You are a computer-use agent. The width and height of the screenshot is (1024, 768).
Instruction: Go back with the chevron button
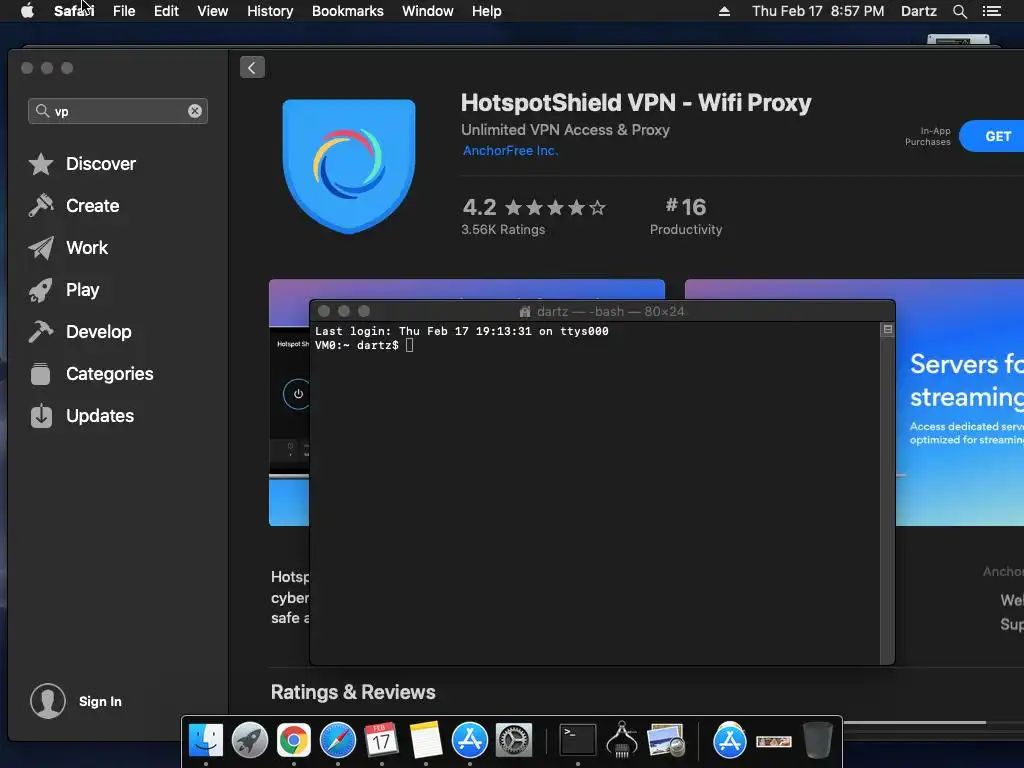point(252,67)
